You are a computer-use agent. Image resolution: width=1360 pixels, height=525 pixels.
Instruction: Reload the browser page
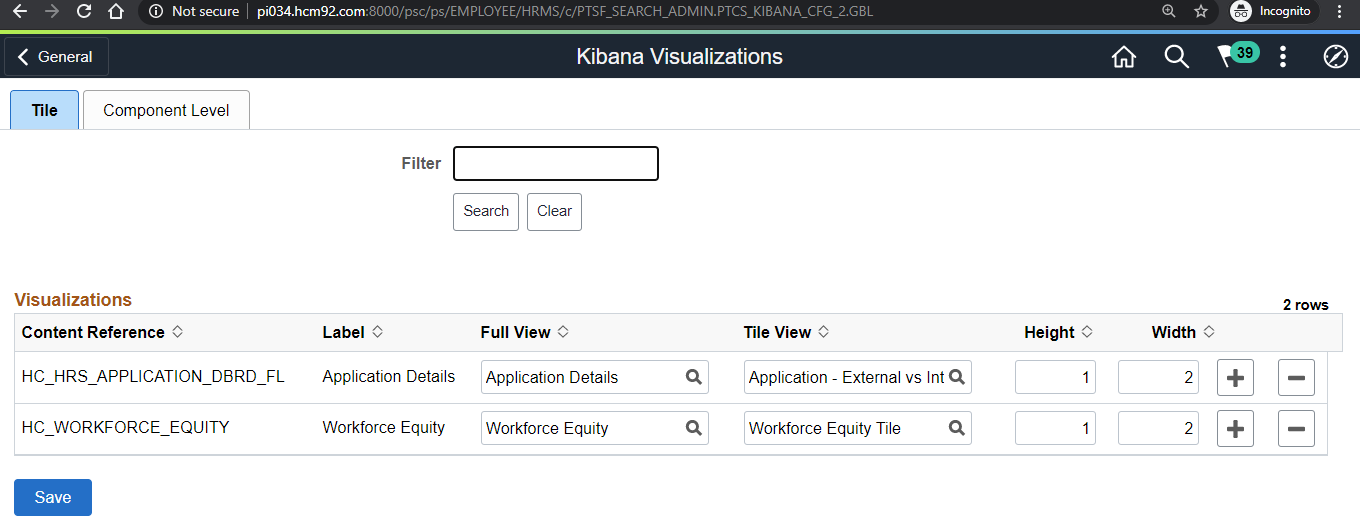(84, 11)
